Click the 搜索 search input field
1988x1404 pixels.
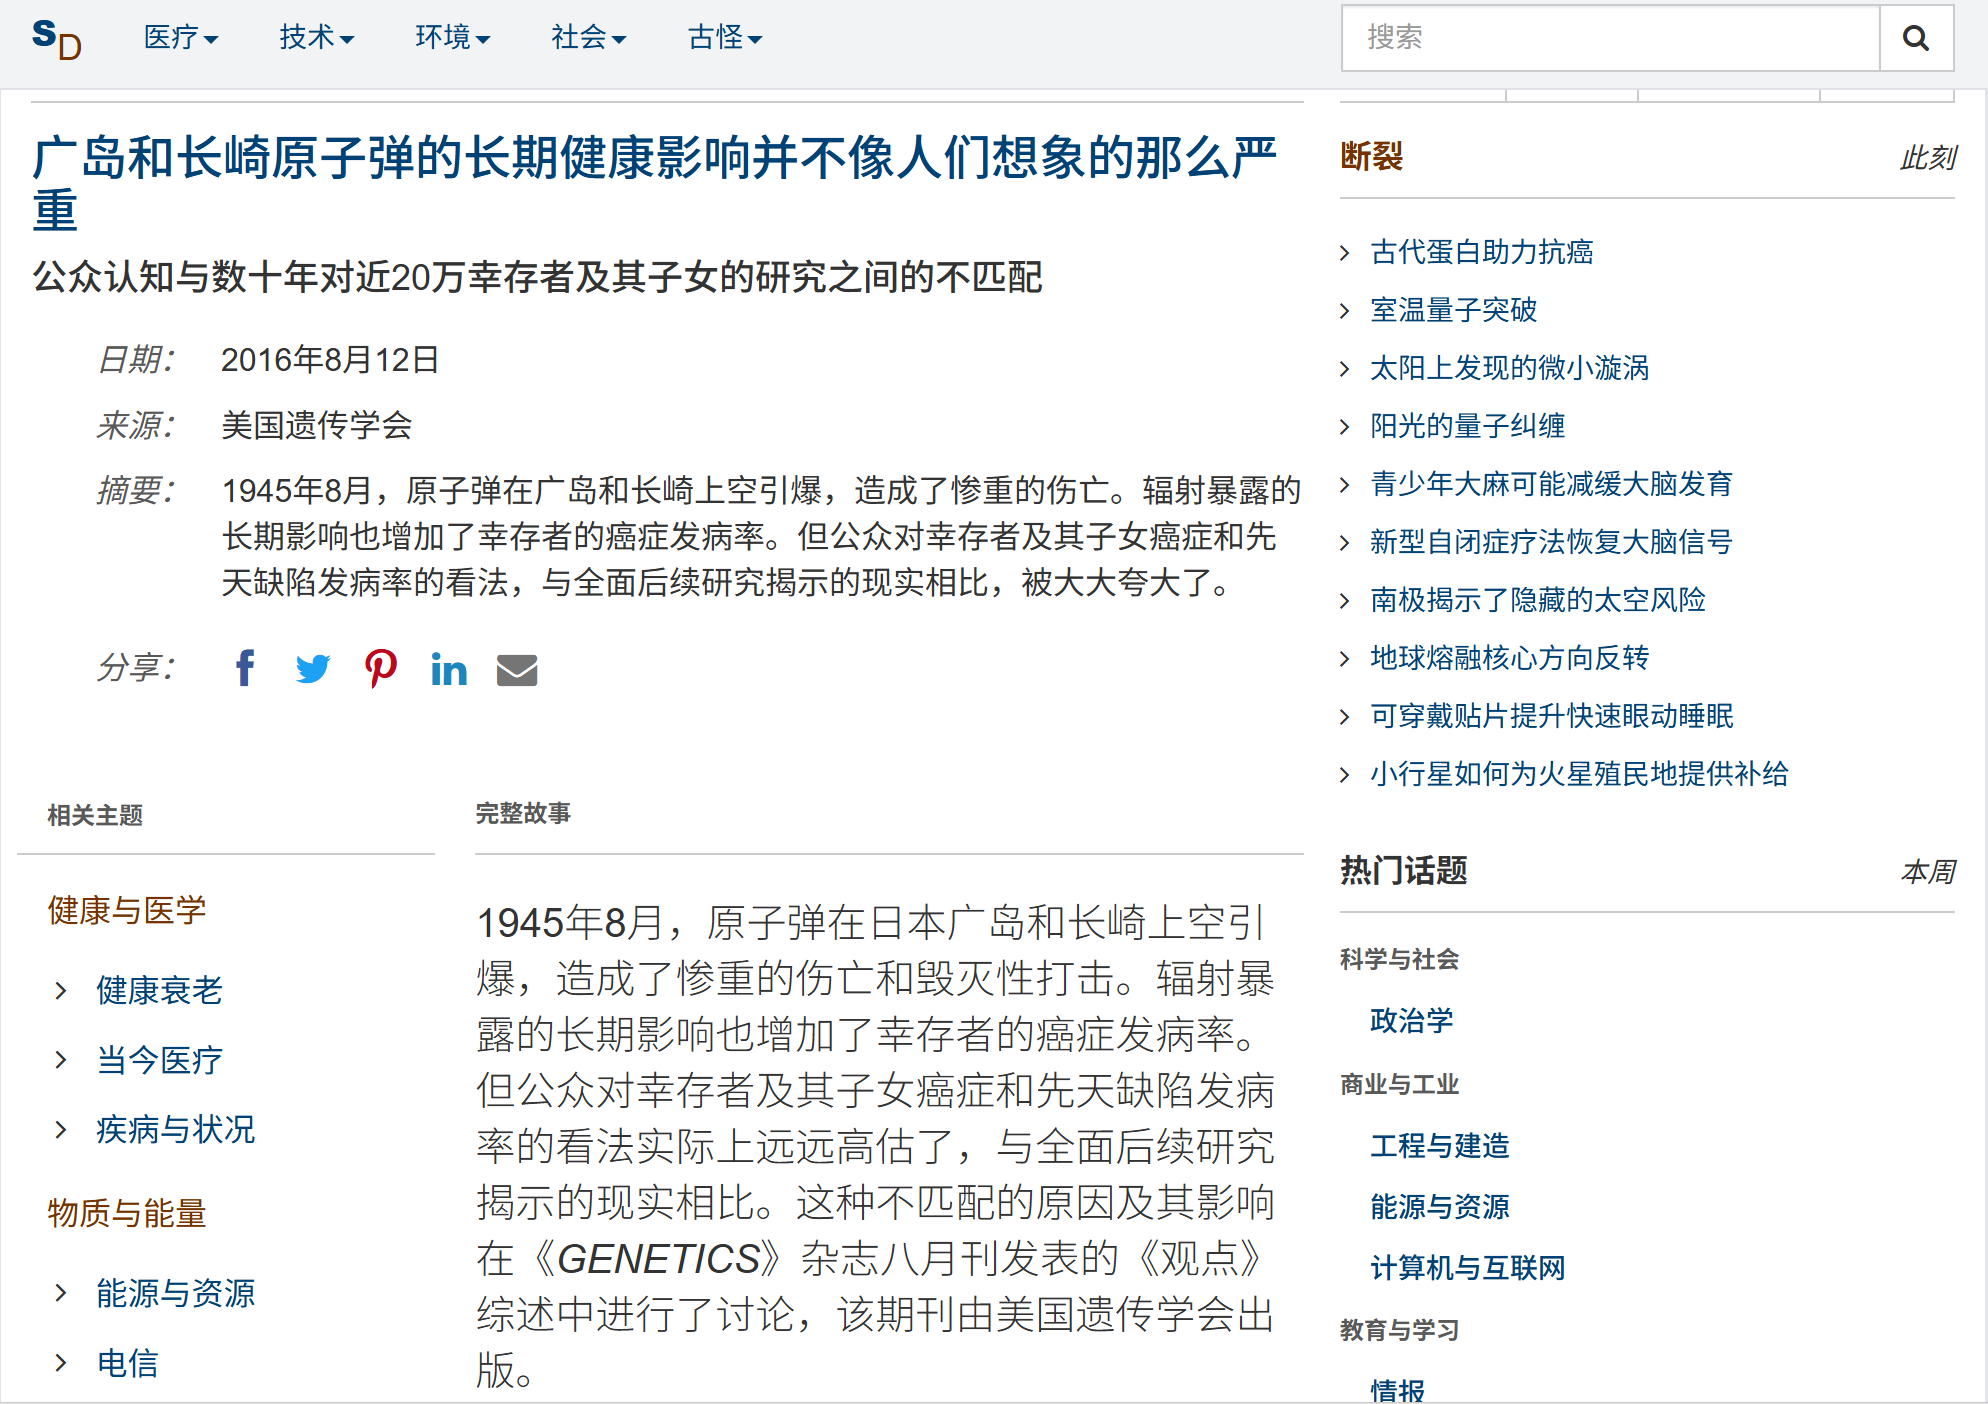click(1611, 38)
